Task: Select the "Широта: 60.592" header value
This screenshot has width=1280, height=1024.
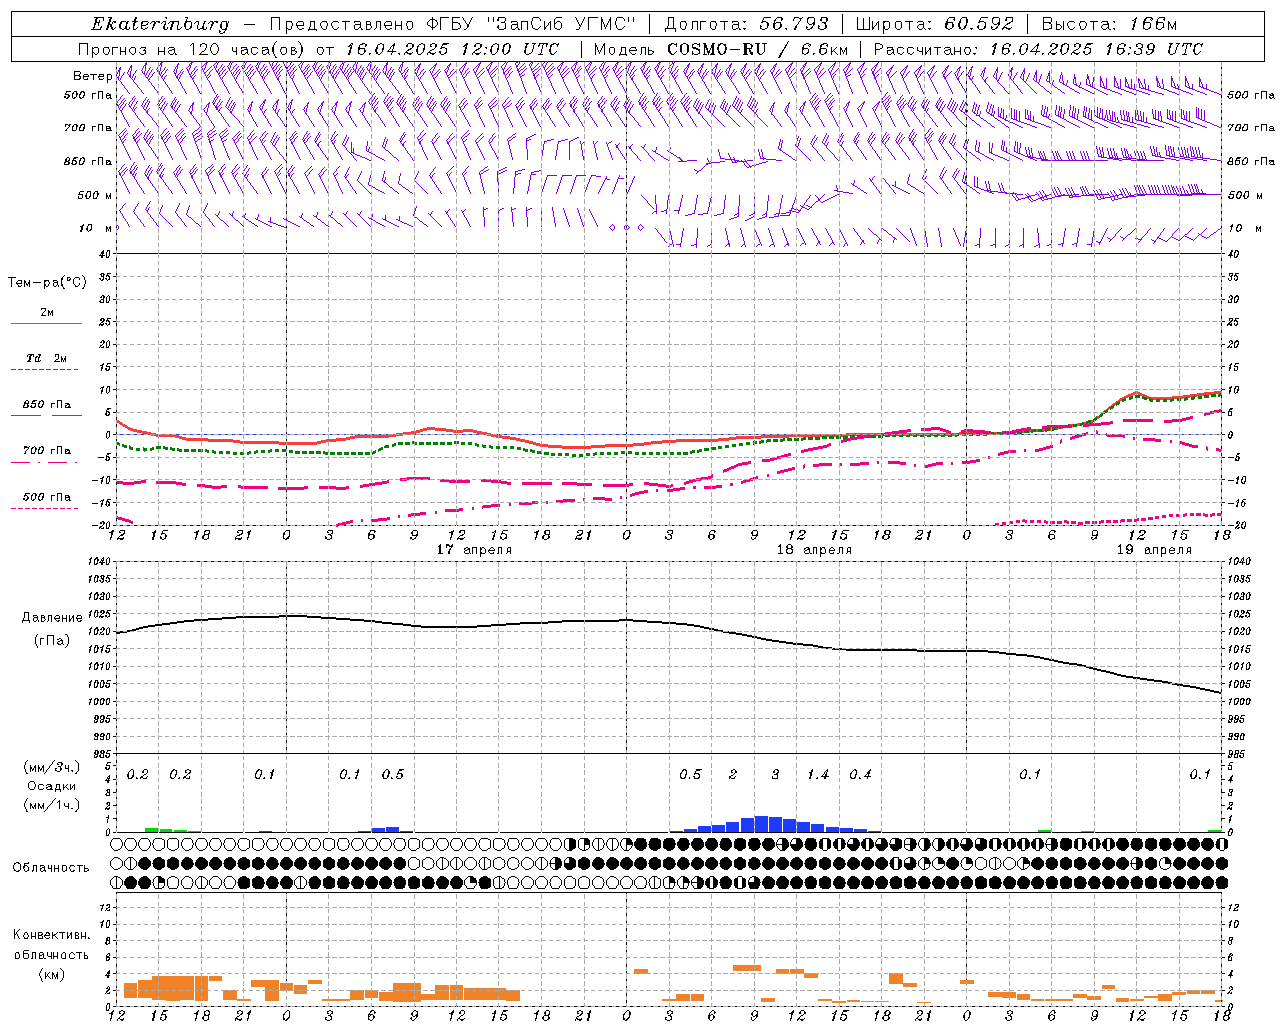Action: (935, 24)
